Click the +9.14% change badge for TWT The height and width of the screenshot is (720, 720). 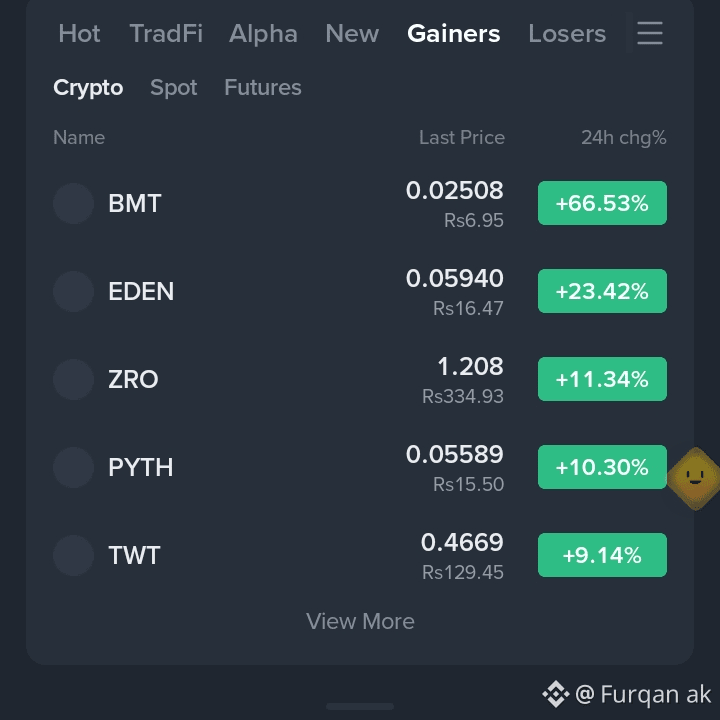[602, 555]
